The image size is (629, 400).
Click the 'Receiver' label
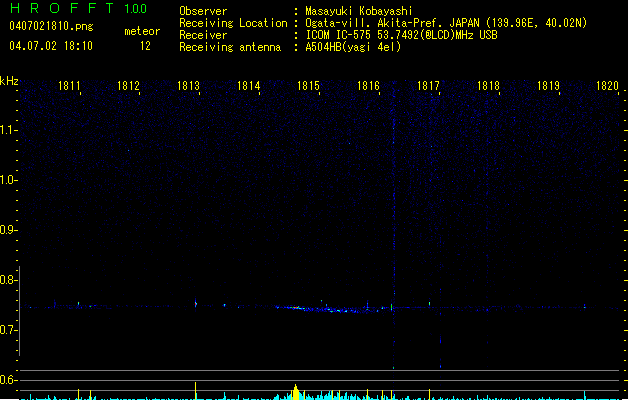point(203,35)
